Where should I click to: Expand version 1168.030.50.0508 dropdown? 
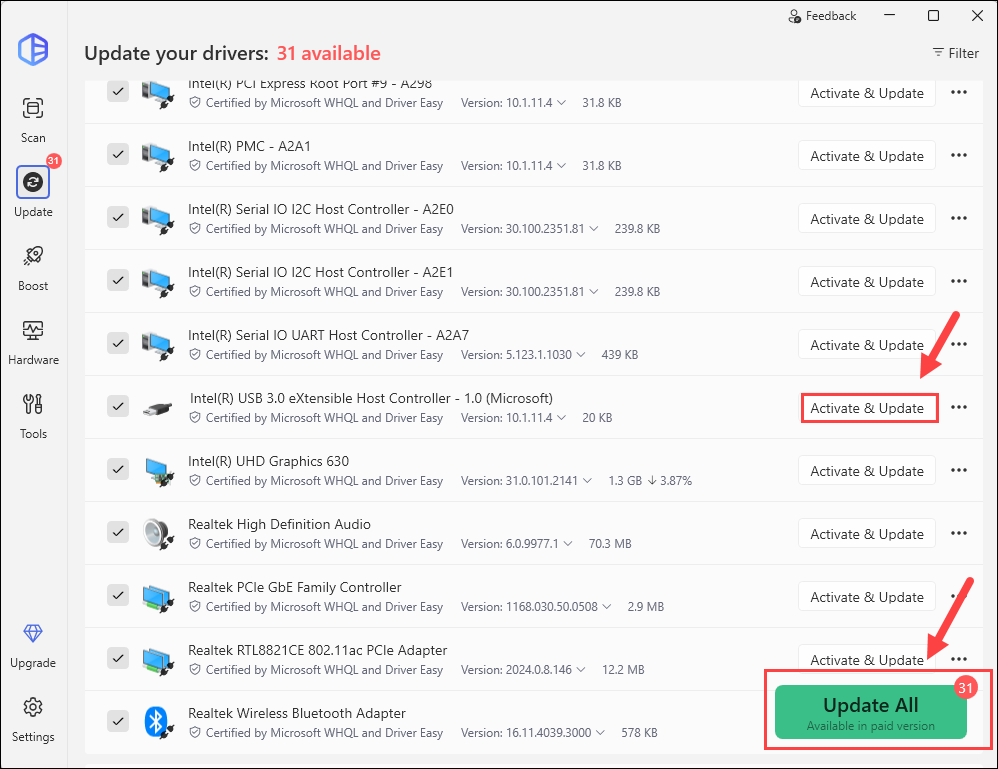607,607
